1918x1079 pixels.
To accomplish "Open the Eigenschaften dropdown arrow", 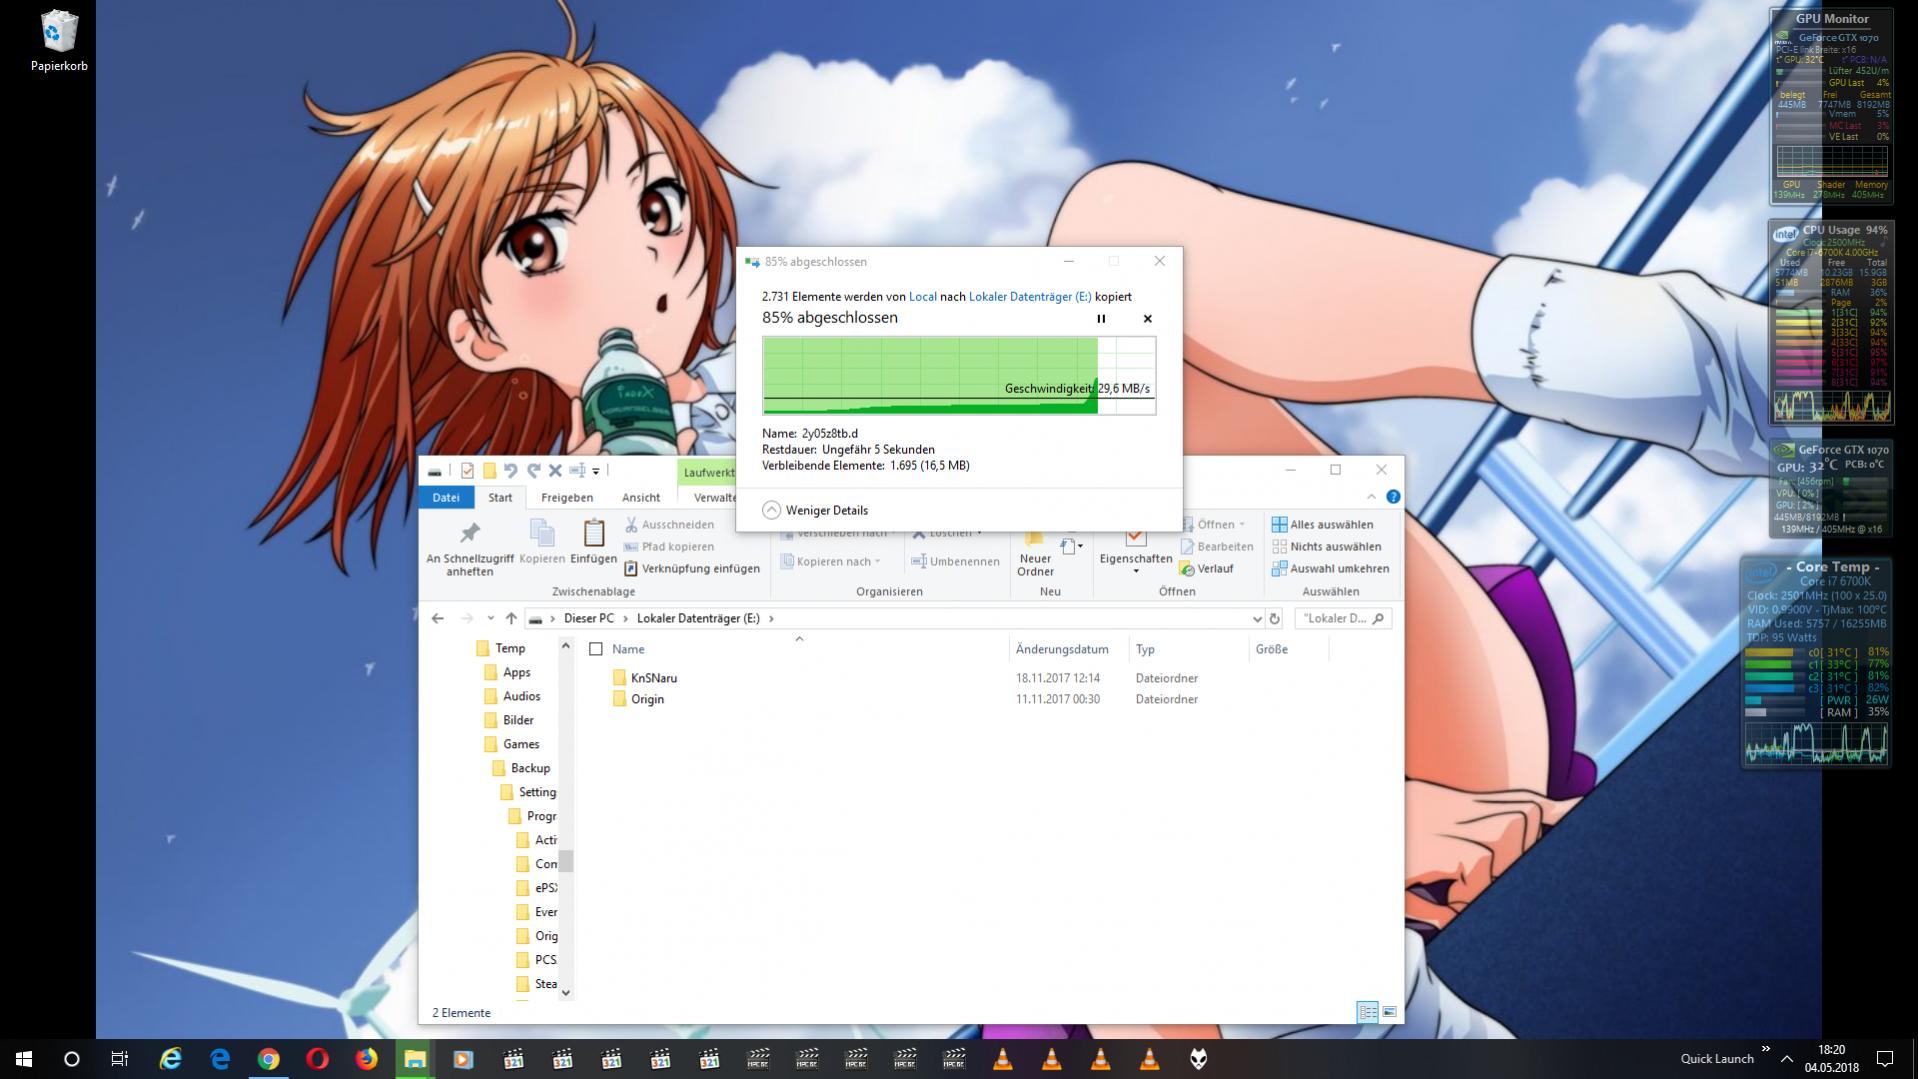I will pos(1135,571).
